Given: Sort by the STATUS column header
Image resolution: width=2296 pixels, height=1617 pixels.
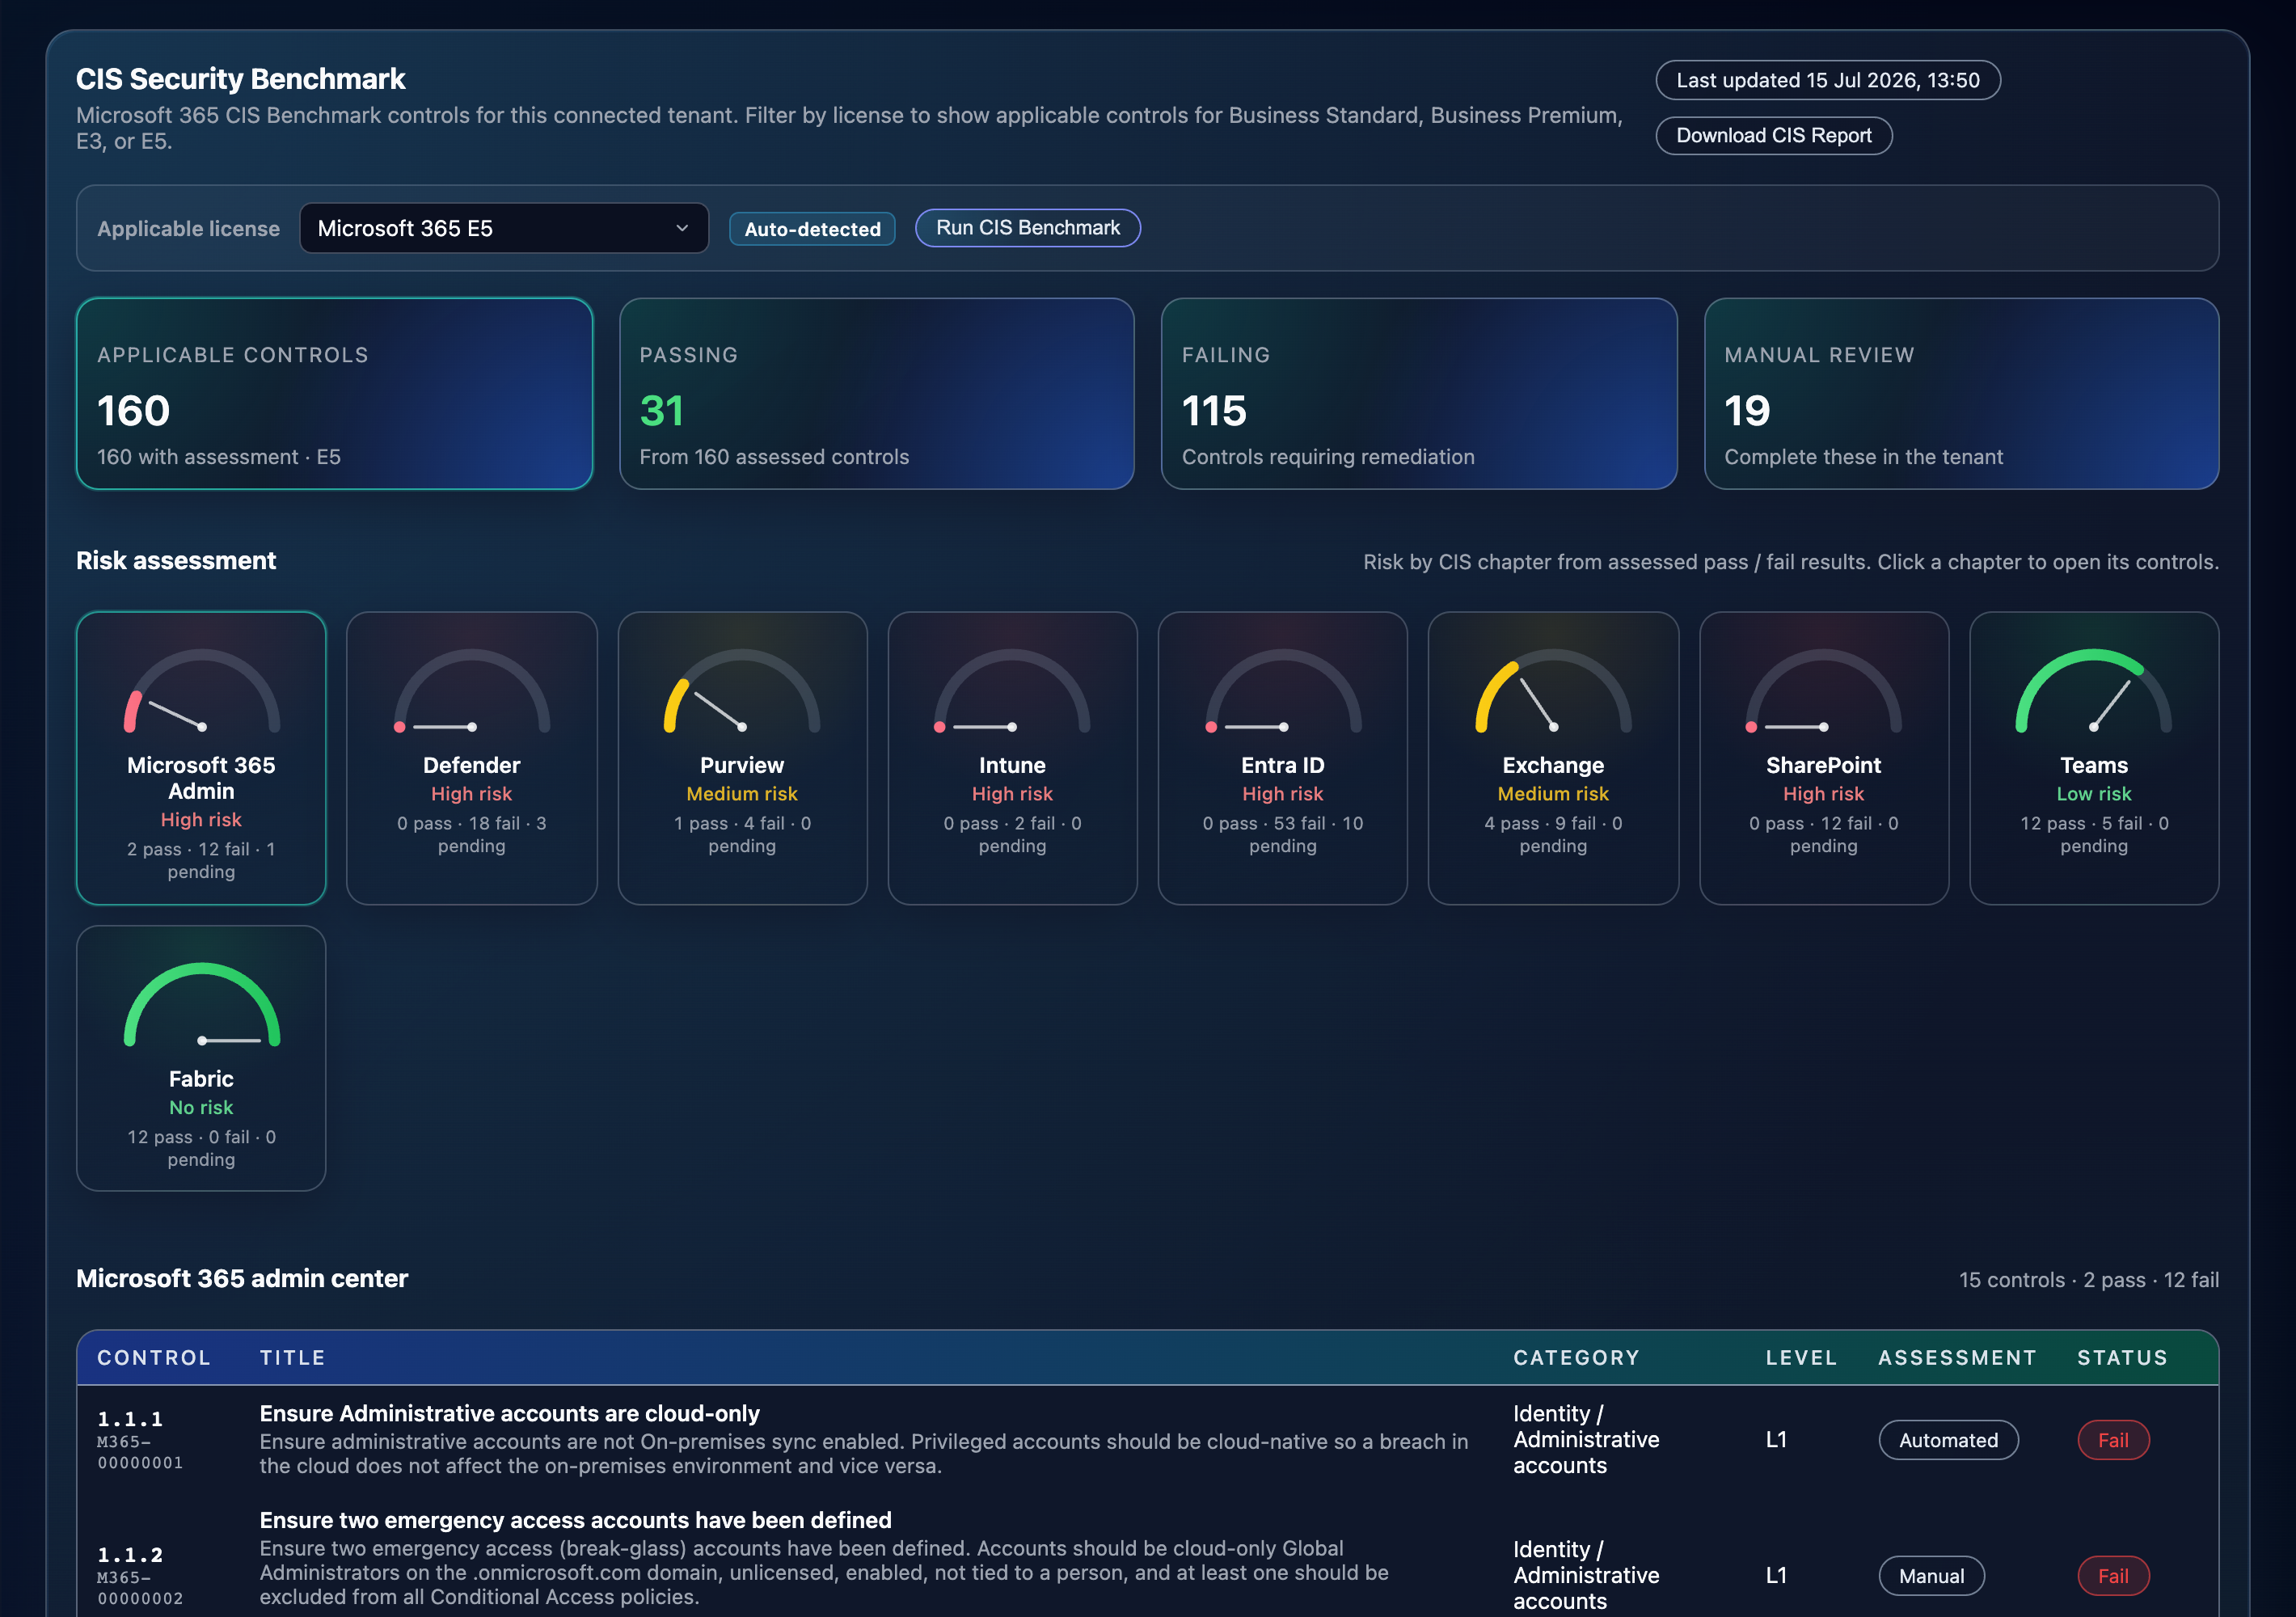Looking at the screenshot, I should [2122, 1358].
